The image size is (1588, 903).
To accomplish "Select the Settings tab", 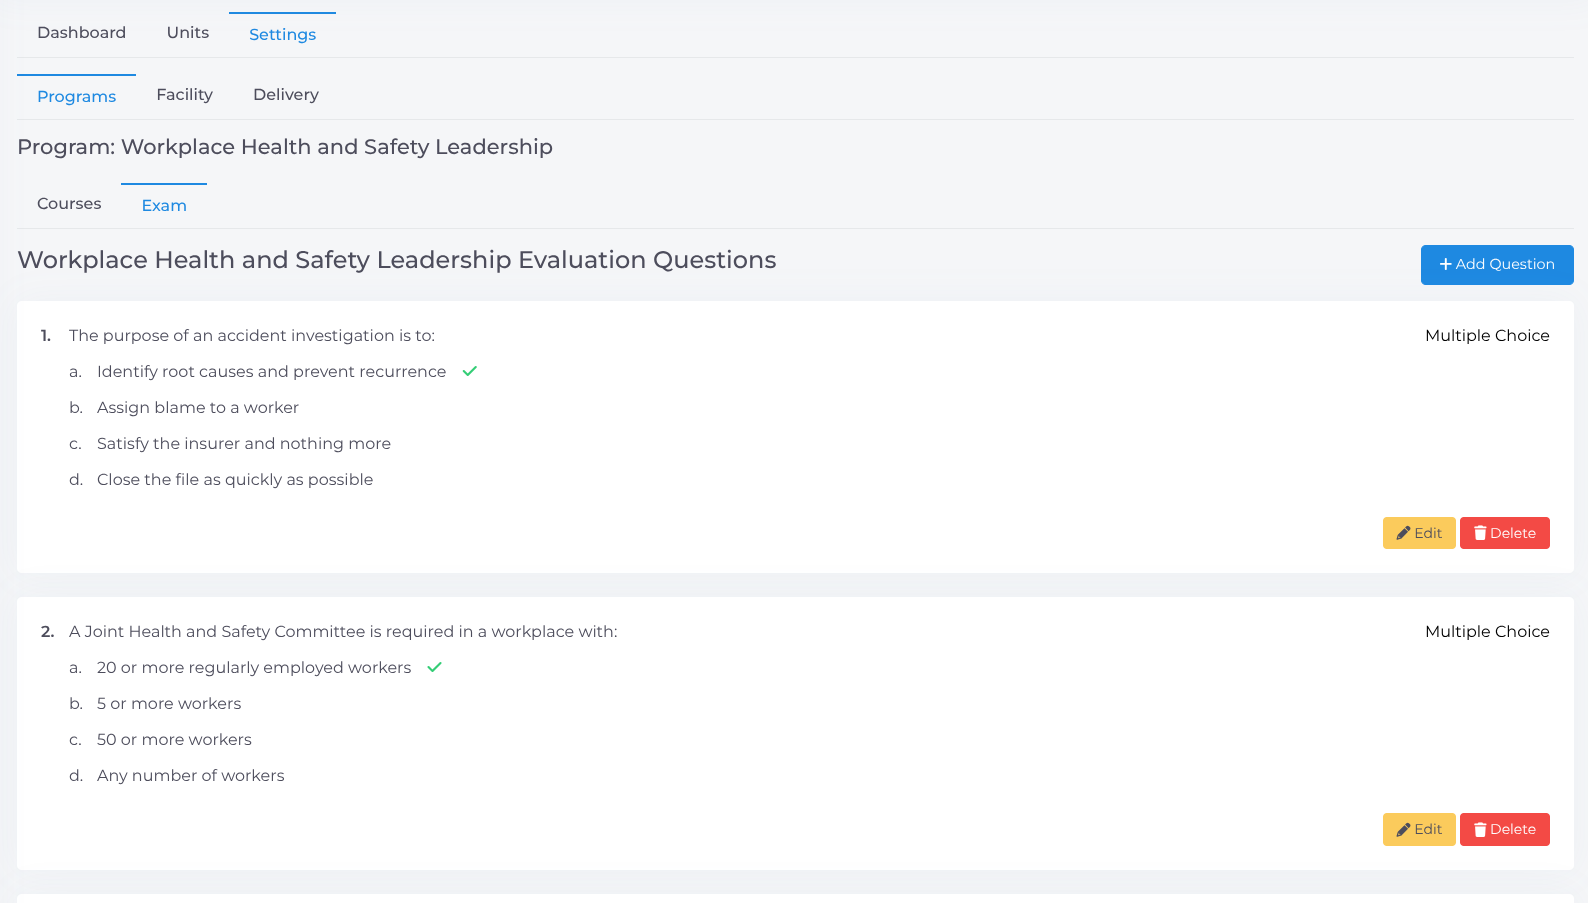I will (x=282, y=35).
